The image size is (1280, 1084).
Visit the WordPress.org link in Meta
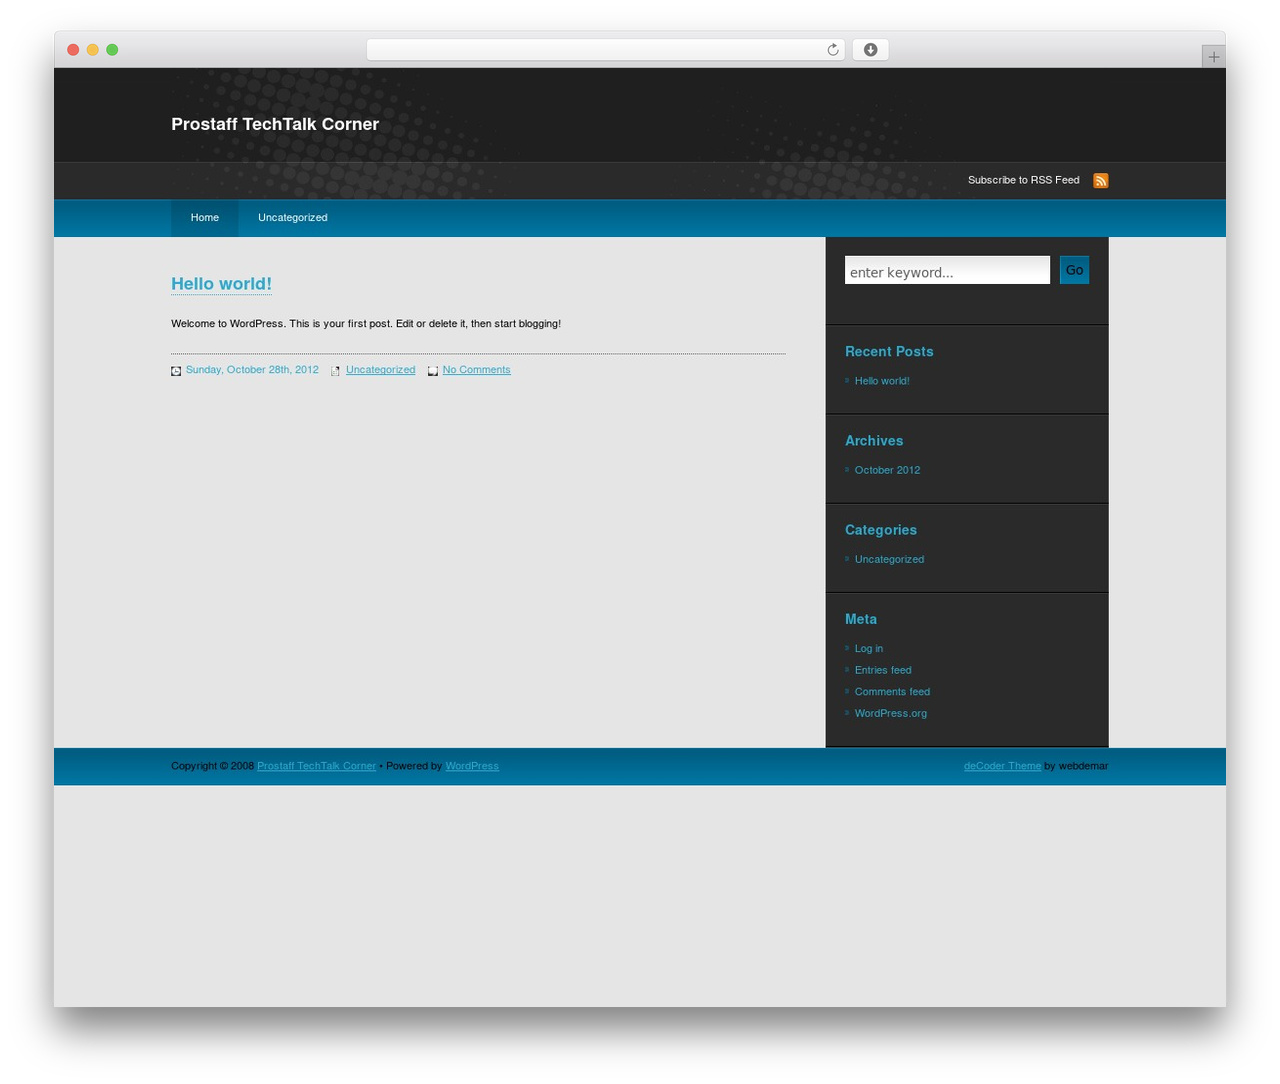[x=891, y=713]
